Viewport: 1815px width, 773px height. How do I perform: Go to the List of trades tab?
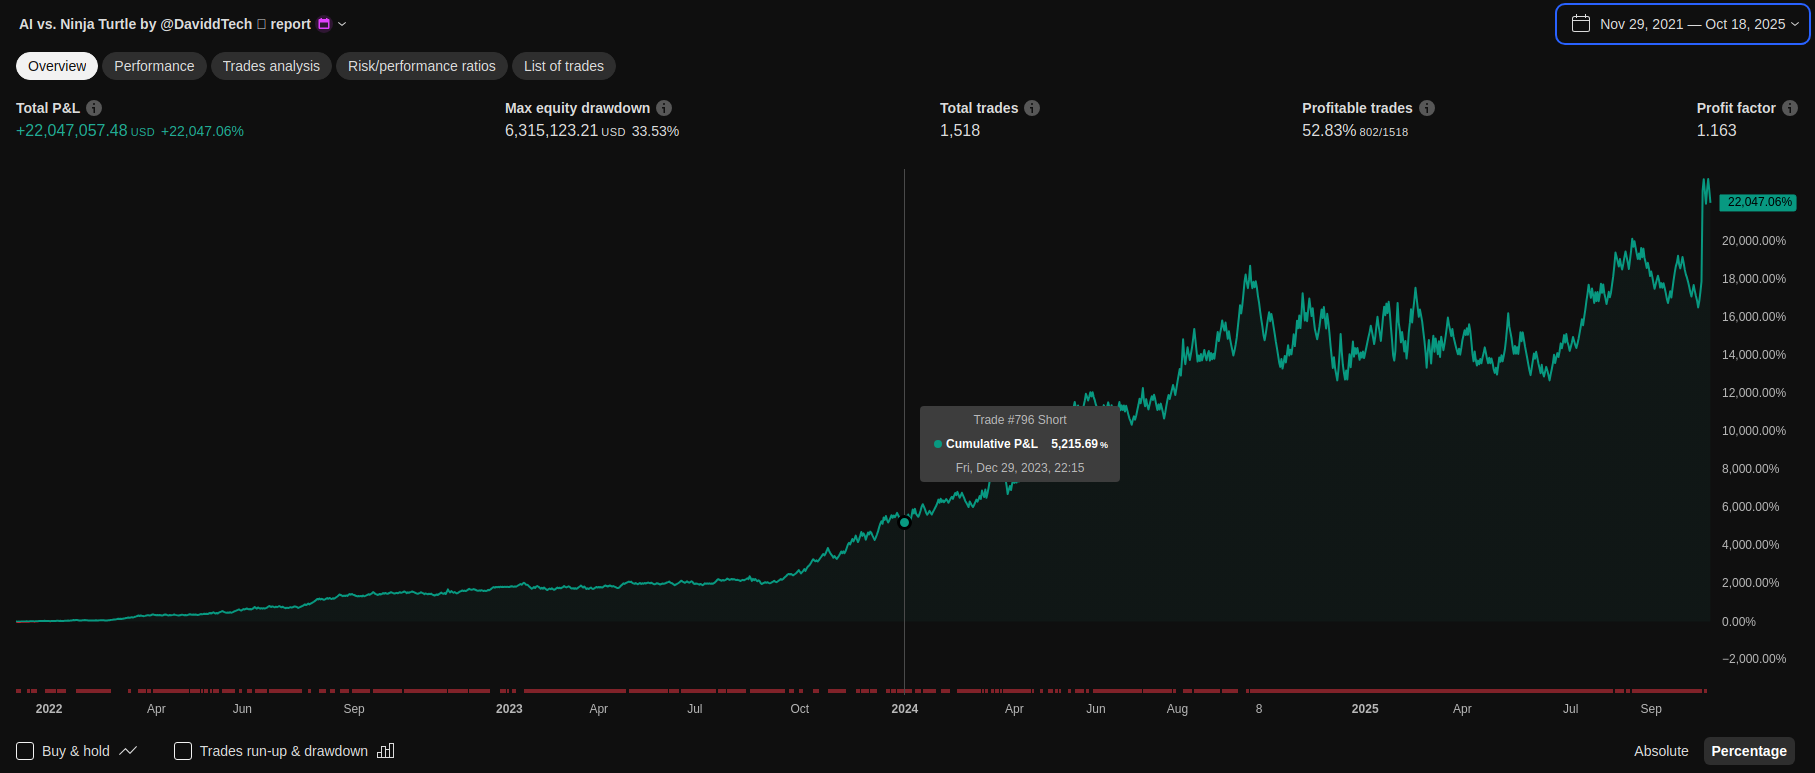[x=563, y=66]
